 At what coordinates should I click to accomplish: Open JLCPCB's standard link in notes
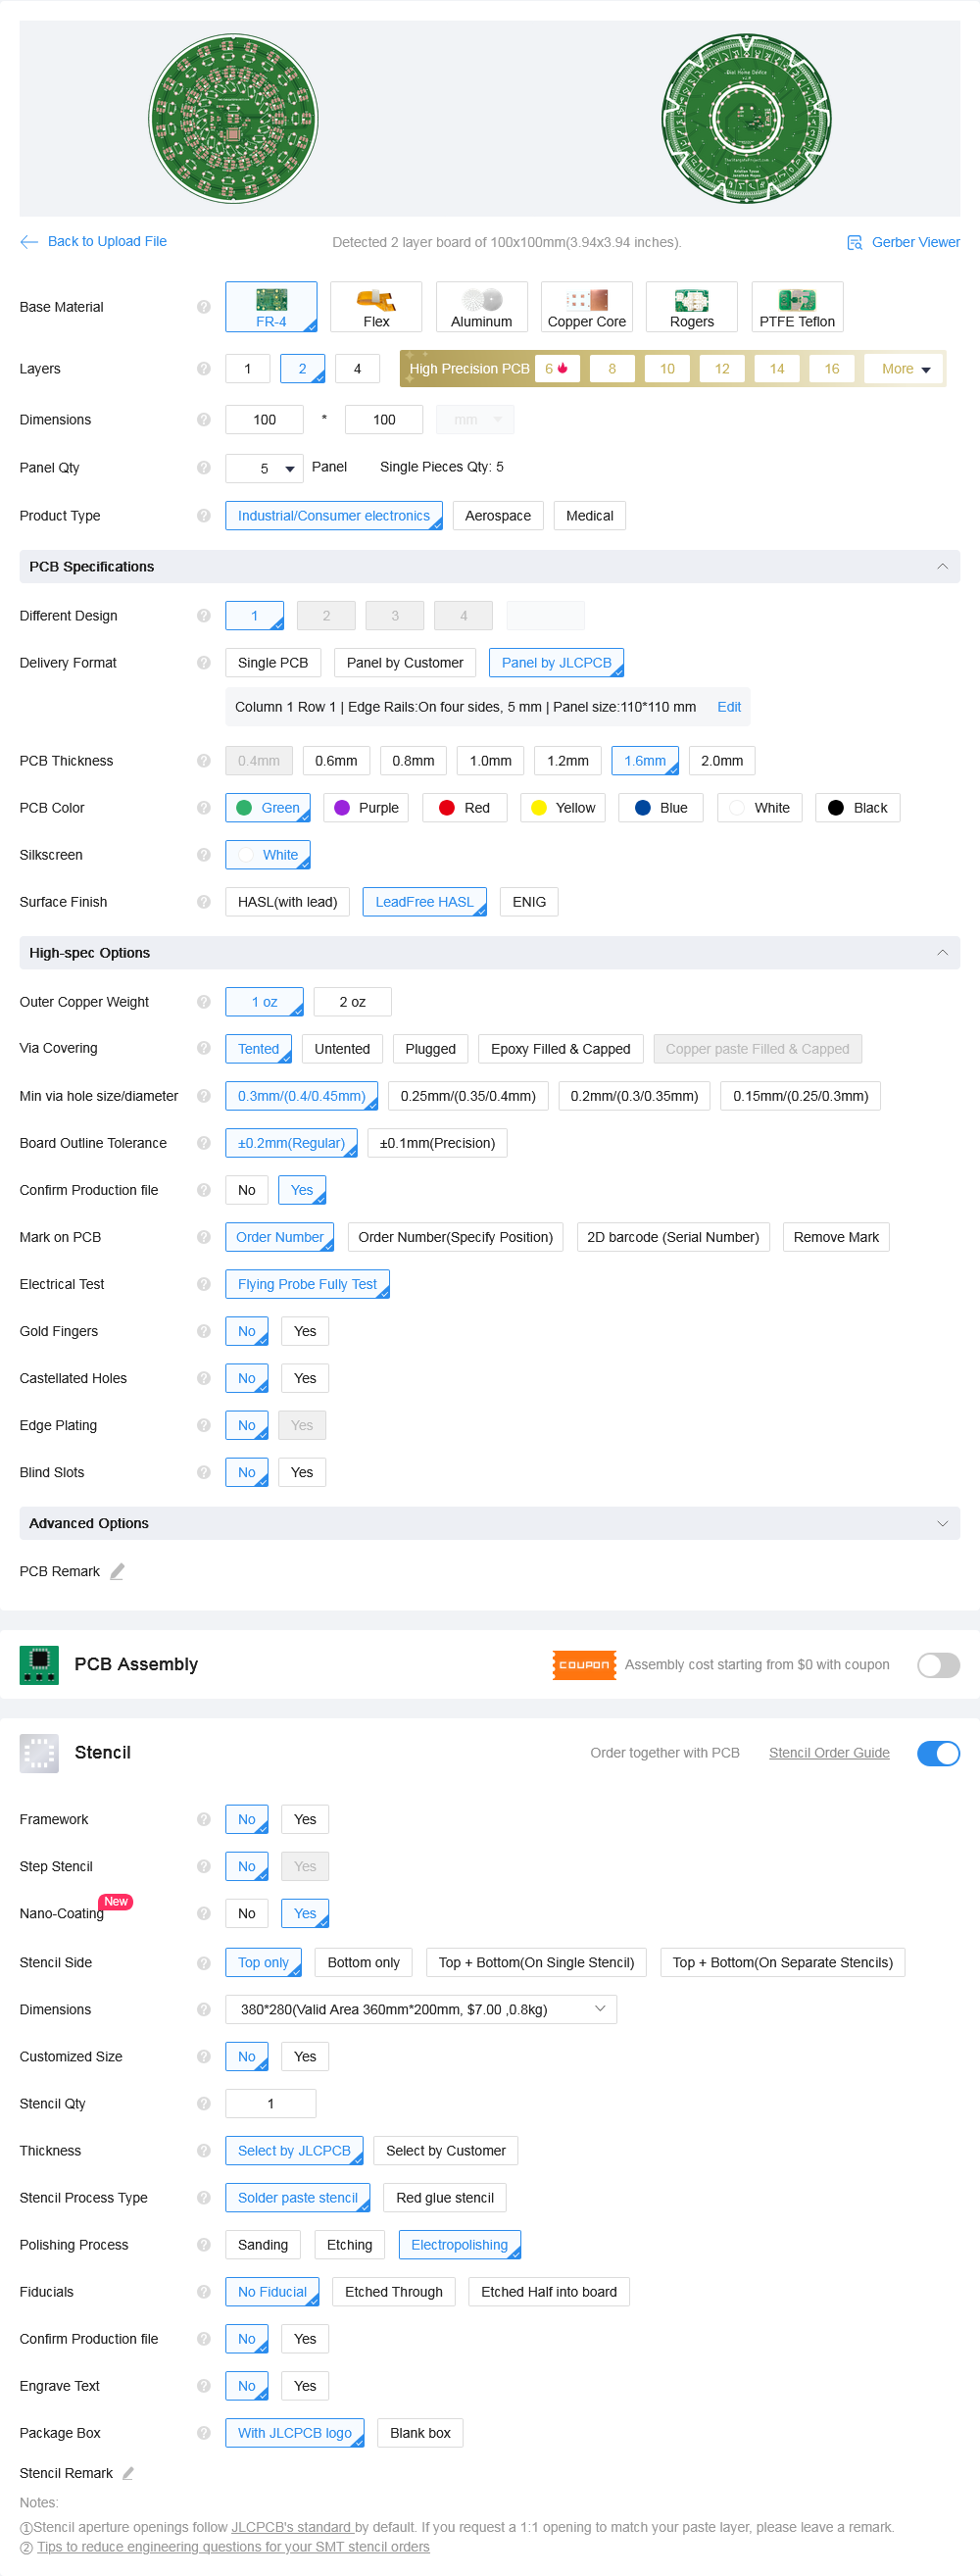pyautogui.click(x=292, y=2527)
